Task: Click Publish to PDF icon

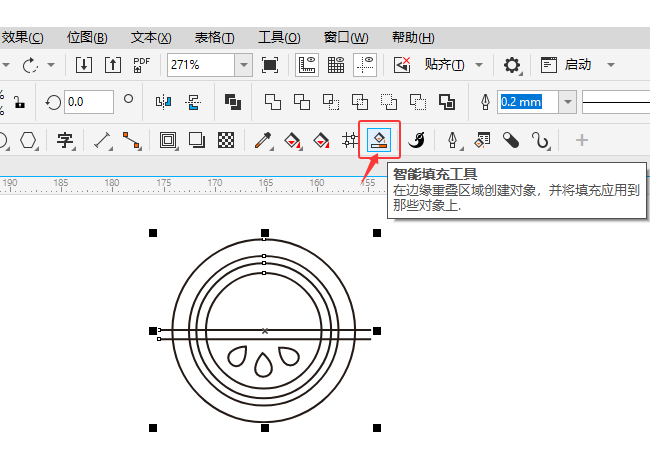Action: click(x=141, y=65)
